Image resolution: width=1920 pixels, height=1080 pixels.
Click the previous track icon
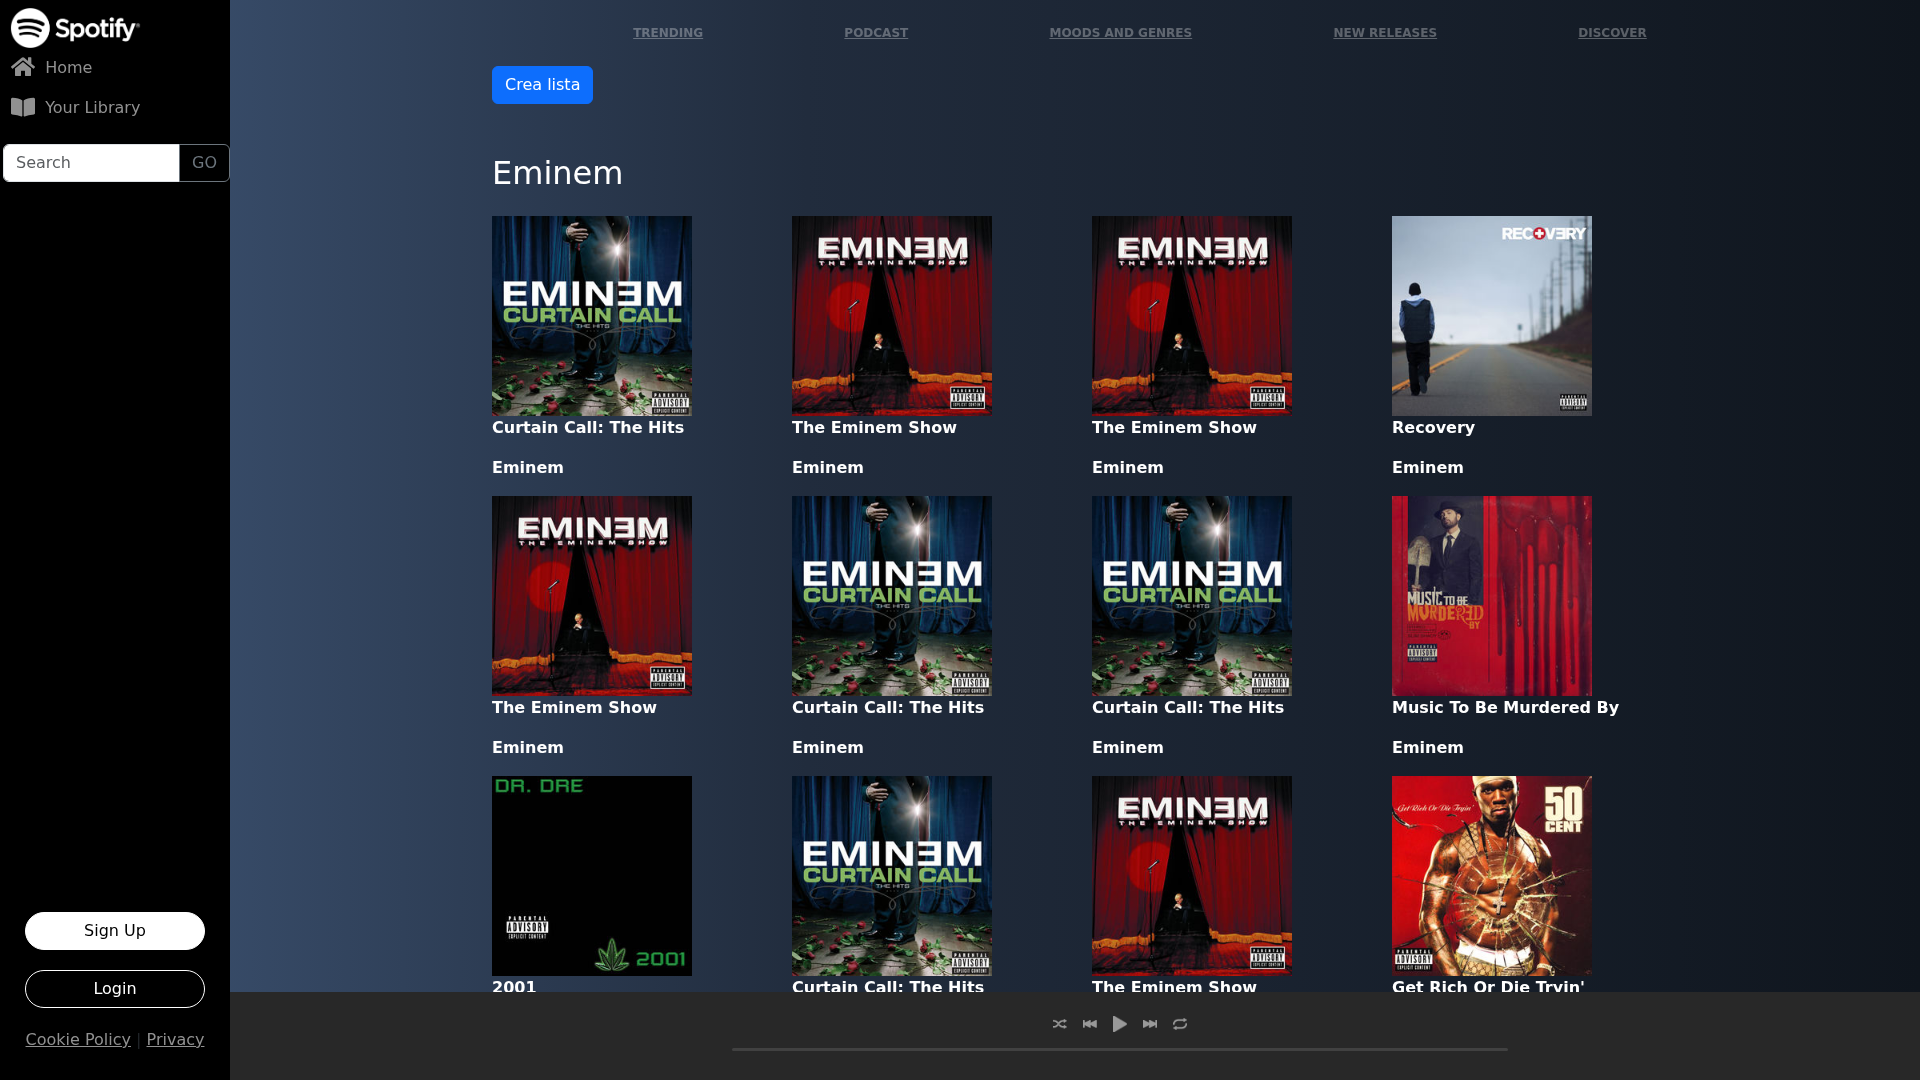[1089, 1023]
